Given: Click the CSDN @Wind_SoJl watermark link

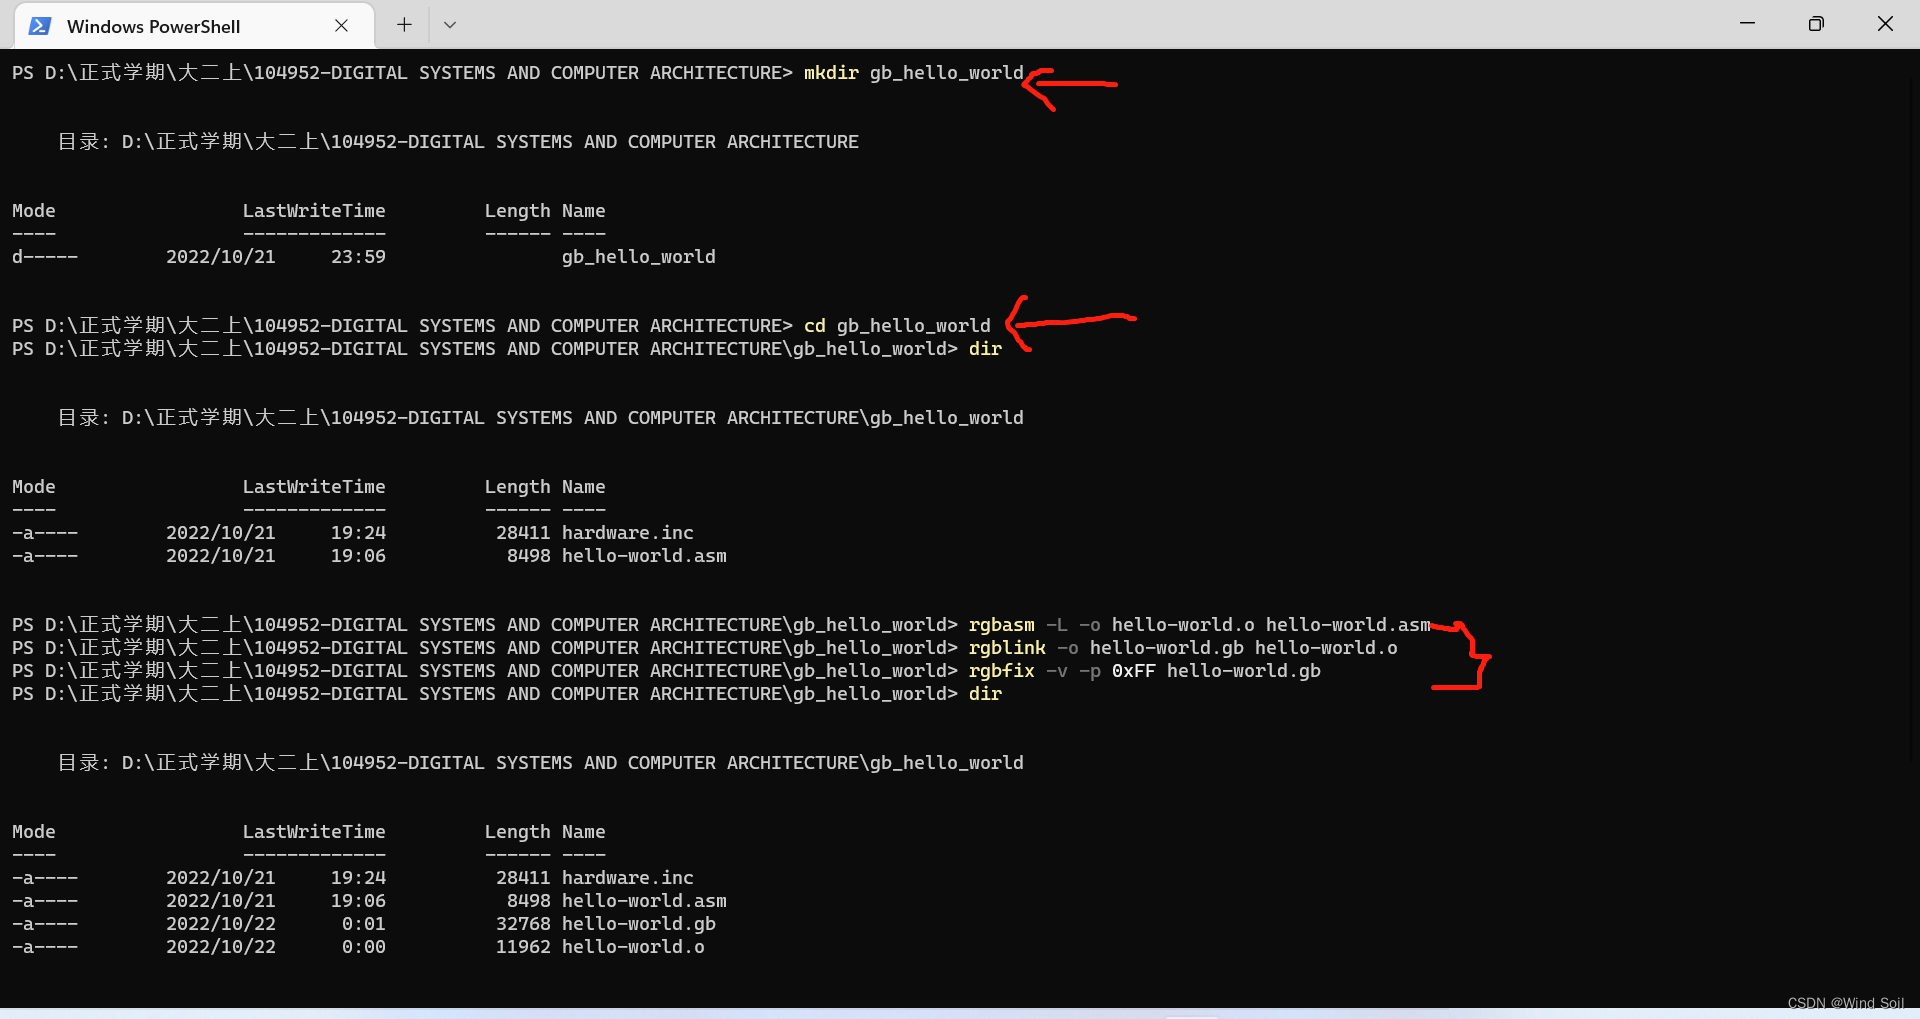Looking at the screenshot, I should click(x=1846, y=1003).
